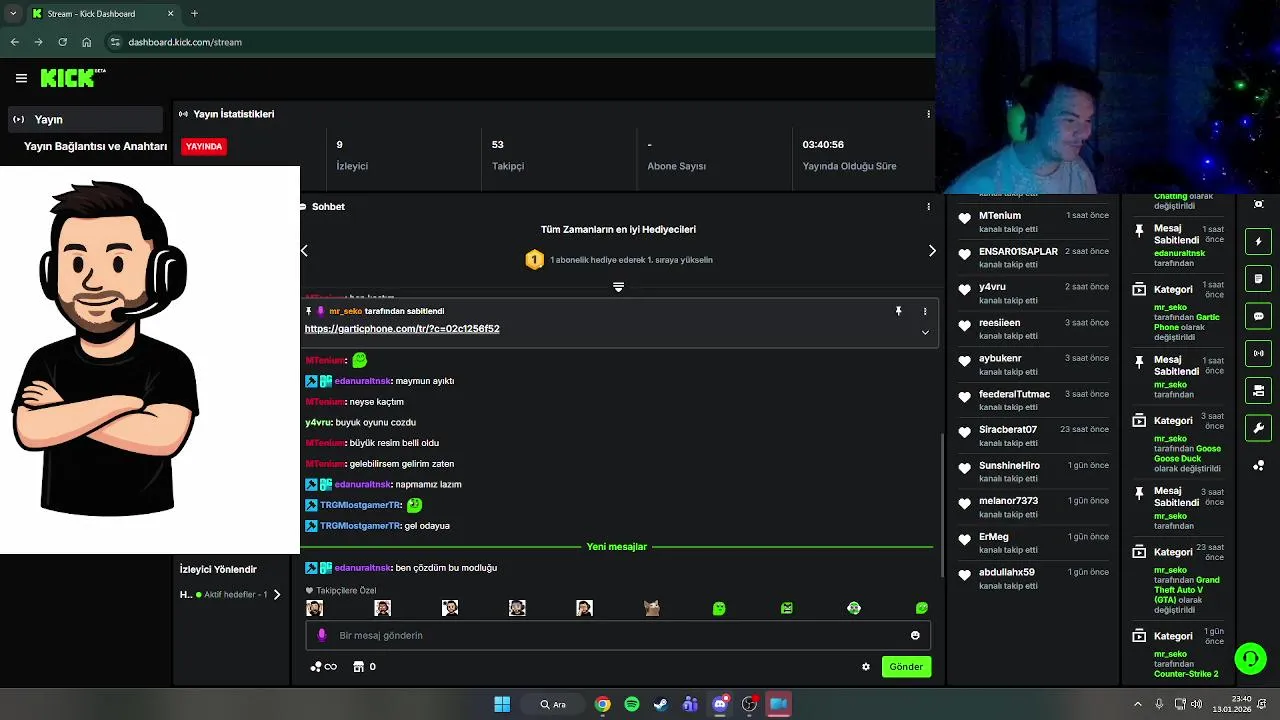This screenshot has height=720, width=1280.
Task: Expand the Aktif hedefler arrow
Action: [277, 594]
